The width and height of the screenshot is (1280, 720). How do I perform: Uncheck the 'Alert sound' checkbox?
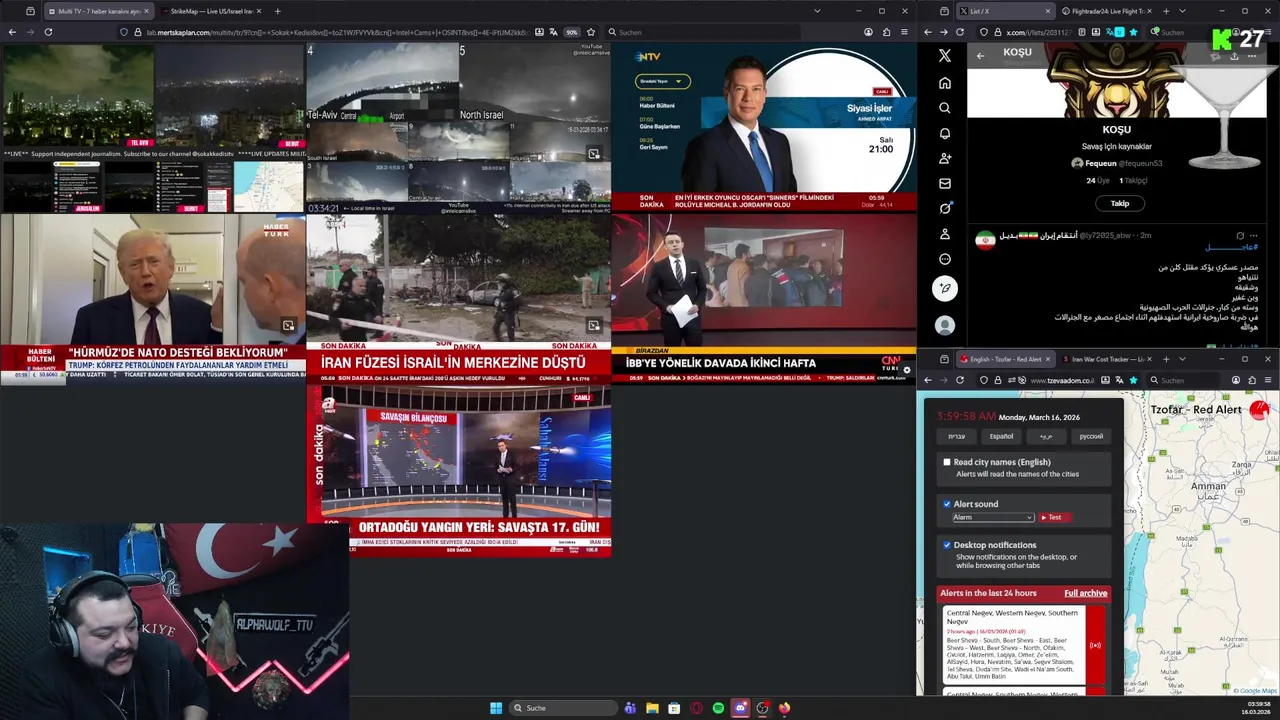tap(947, 504)
